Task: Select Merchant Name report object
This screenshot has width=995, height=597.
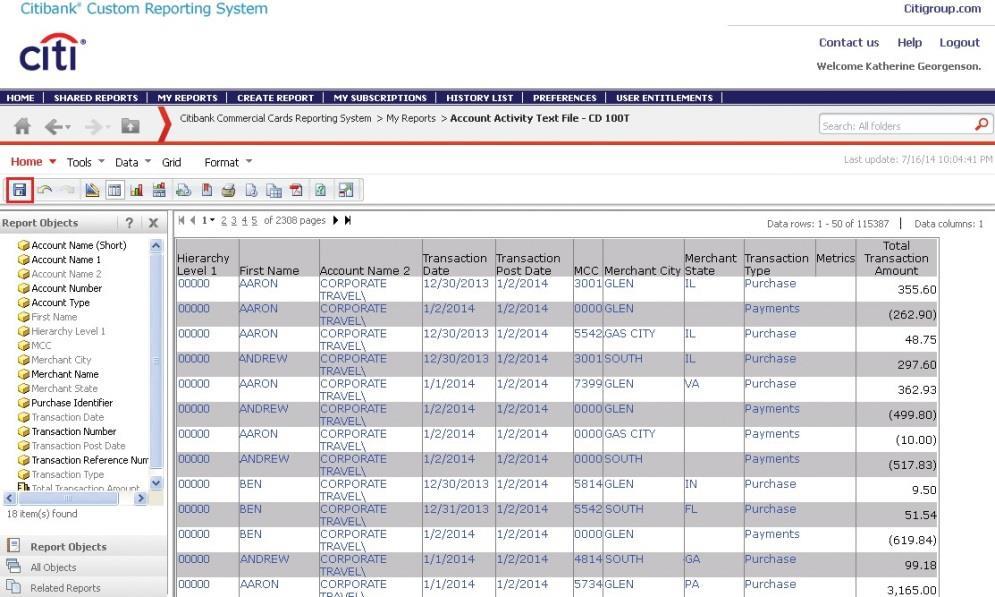Action: (65, 374)
